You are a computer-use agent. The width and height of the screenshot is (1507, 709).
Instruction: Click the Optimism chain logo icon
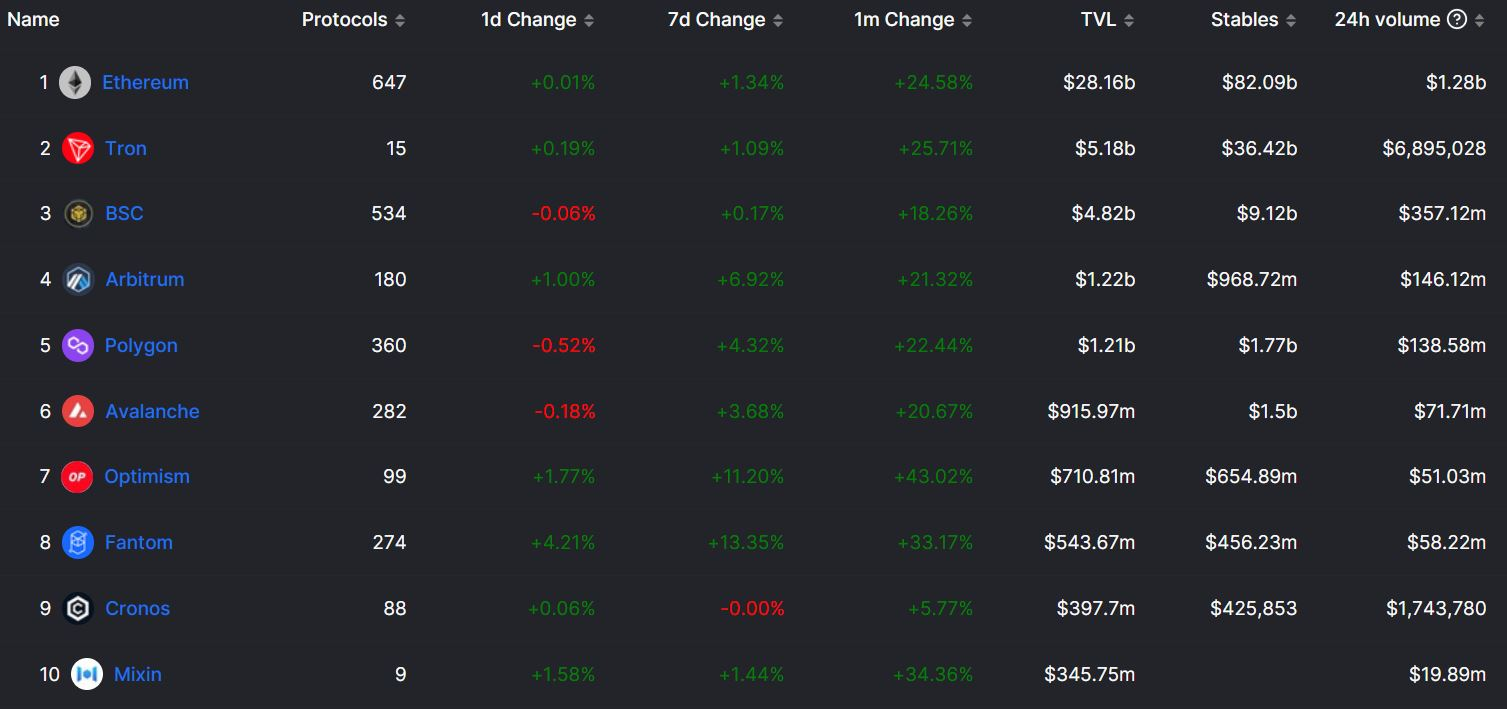pos(77,477)
